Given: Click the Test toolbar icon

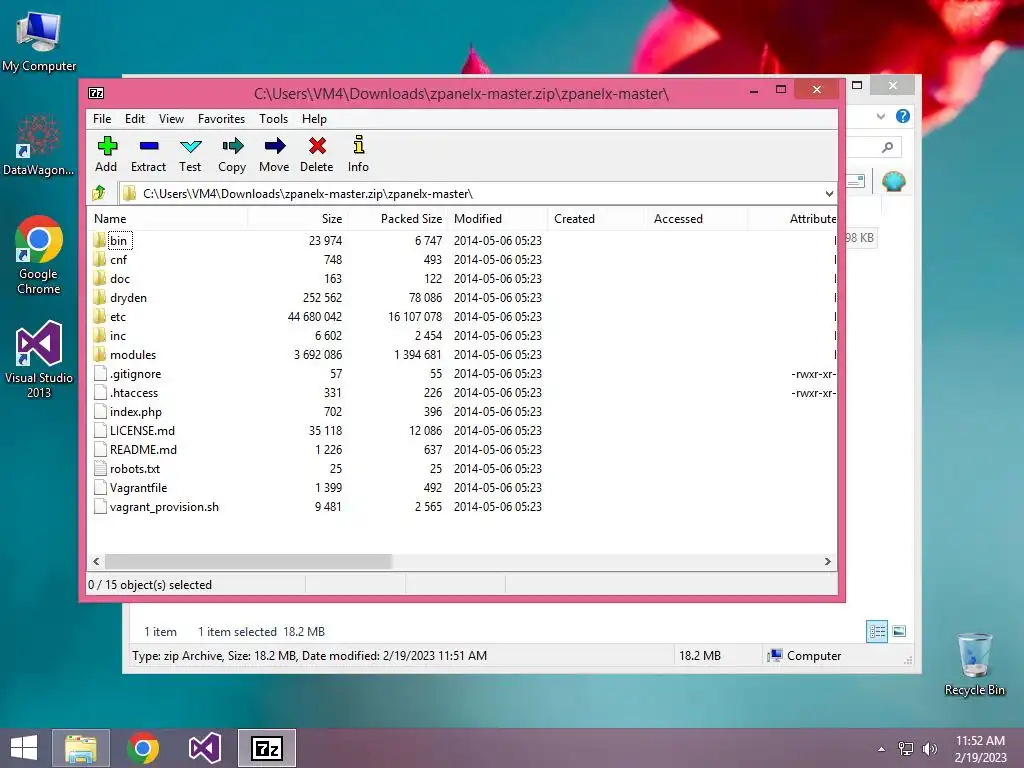Looking at the screenshot, I should click(191, 146).
